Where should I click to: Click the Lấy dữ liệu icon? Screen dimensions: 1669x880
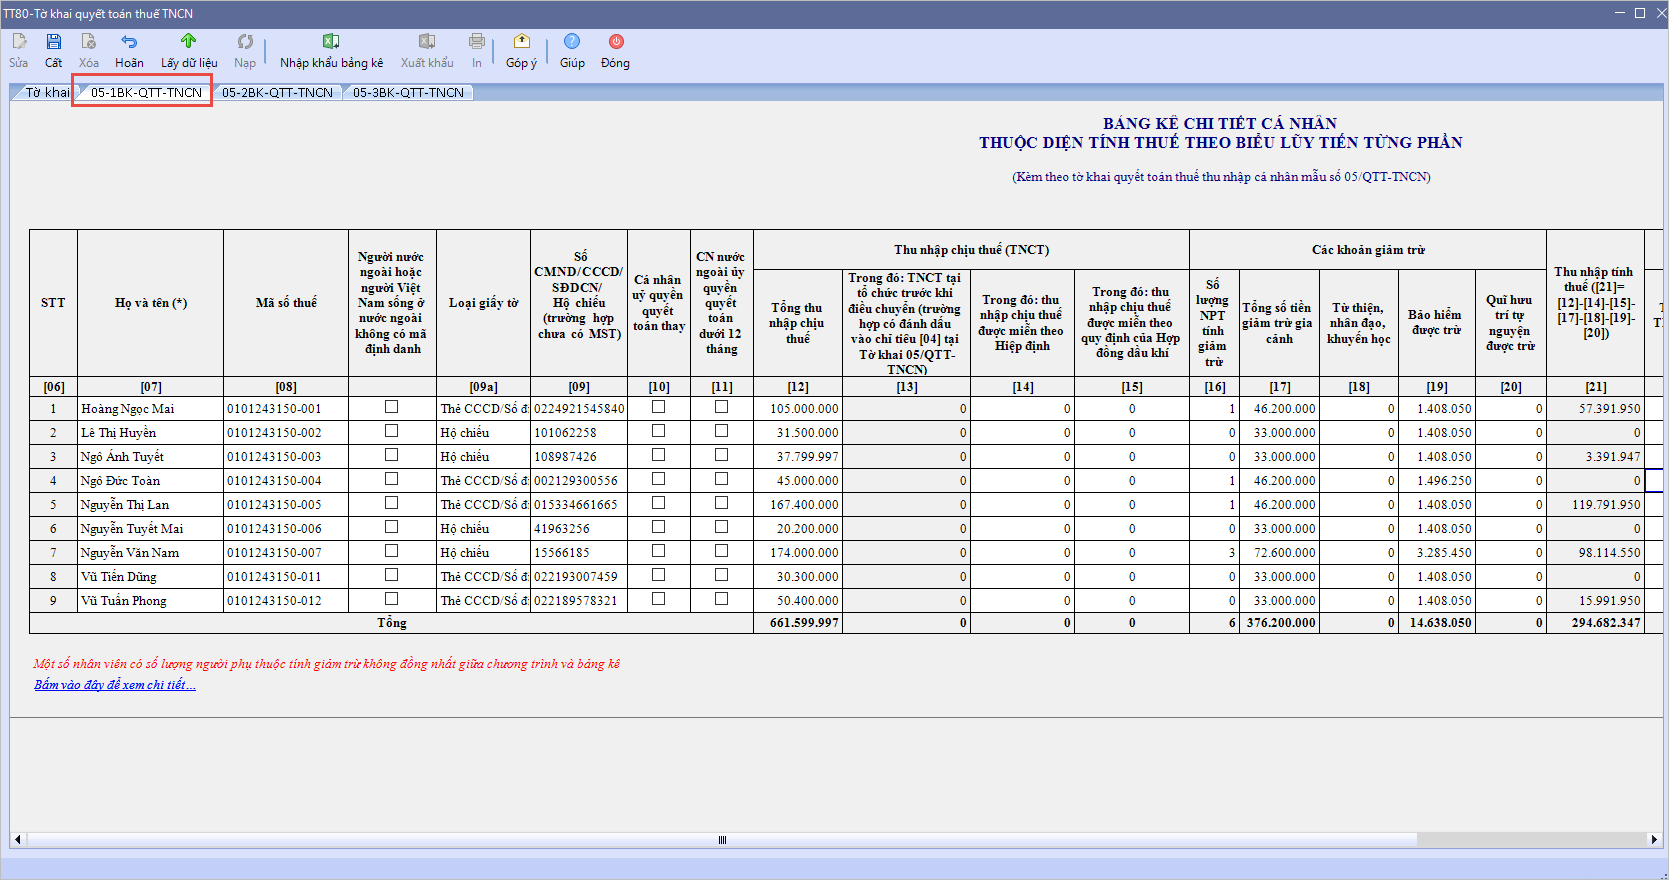188,42
